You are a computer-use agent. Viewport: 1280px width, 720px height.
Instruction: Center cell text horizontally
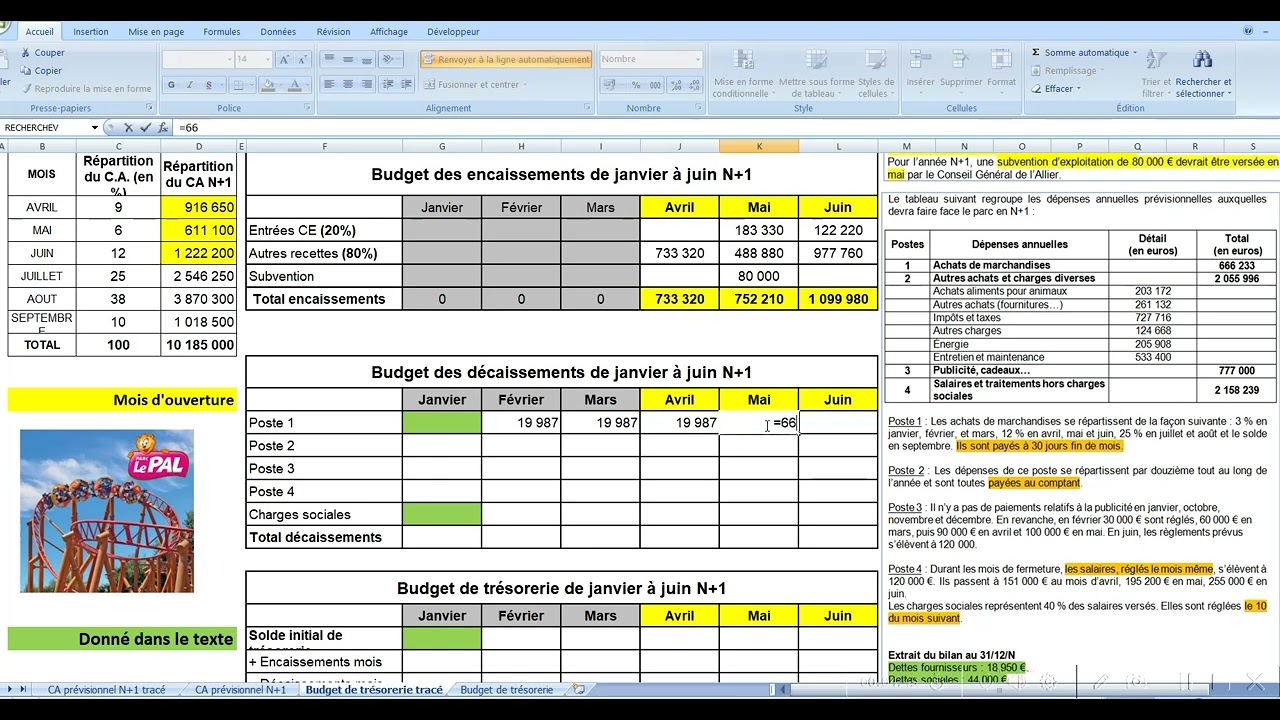pyautogui.click(x=348, y=85)
